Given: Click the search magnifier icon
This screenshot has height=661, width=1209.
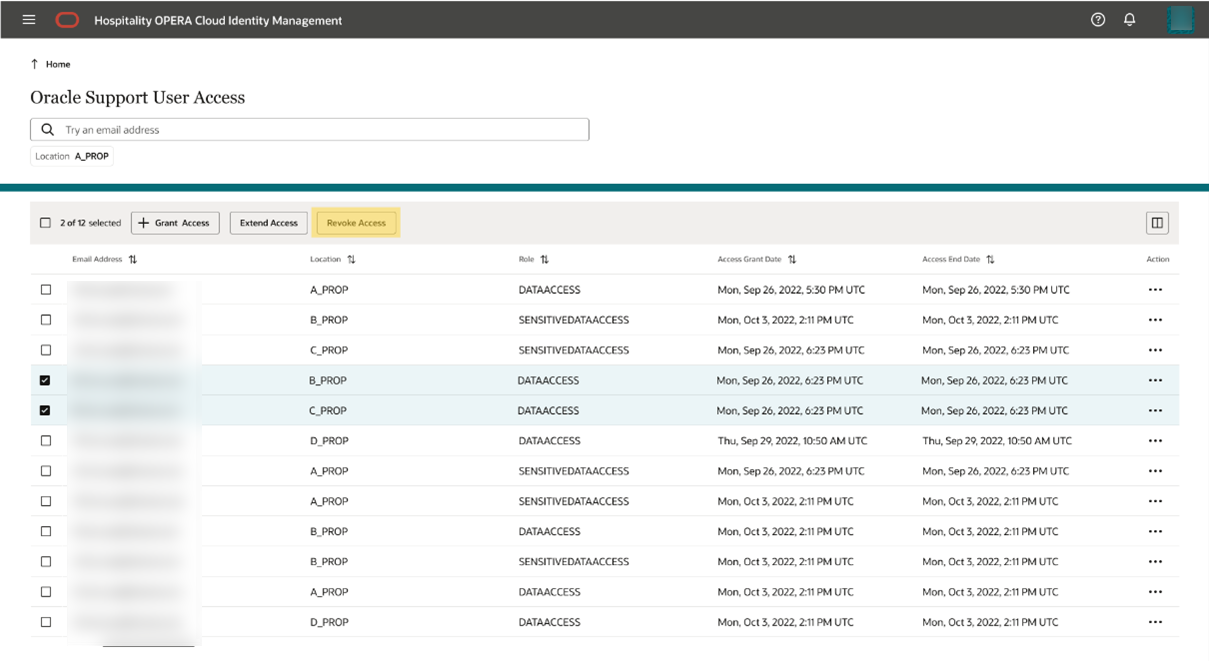Looking at the screenshot, I should pos(46,128).
